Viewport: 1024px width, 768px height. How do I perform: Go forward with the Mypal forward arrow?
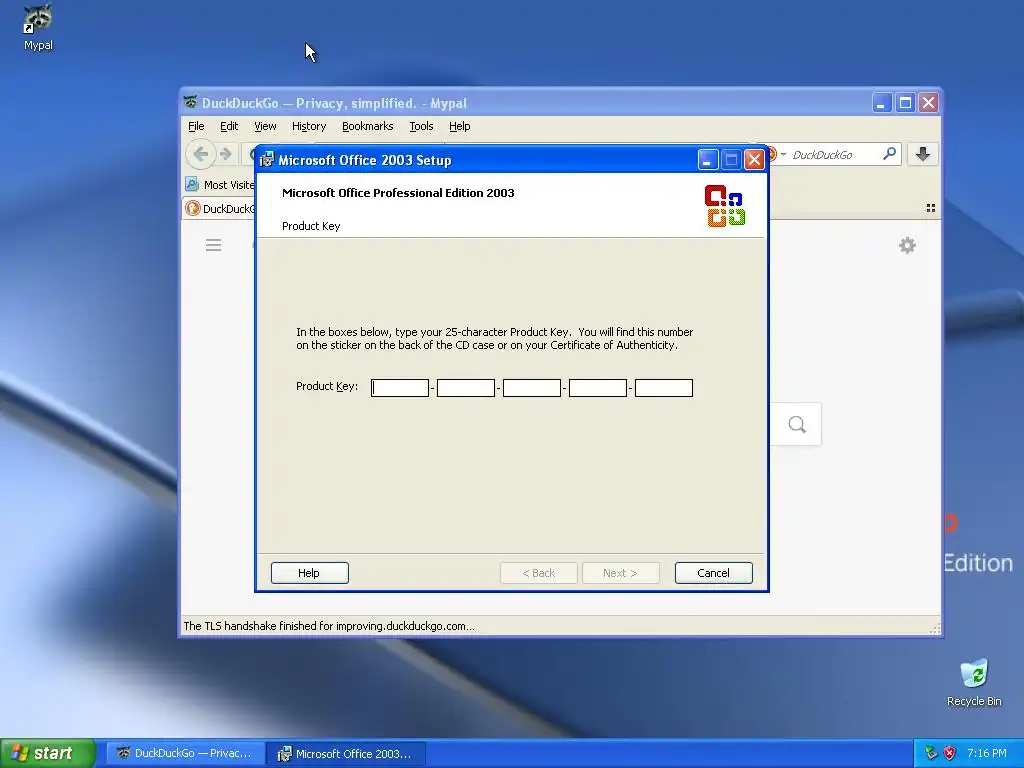225,154
